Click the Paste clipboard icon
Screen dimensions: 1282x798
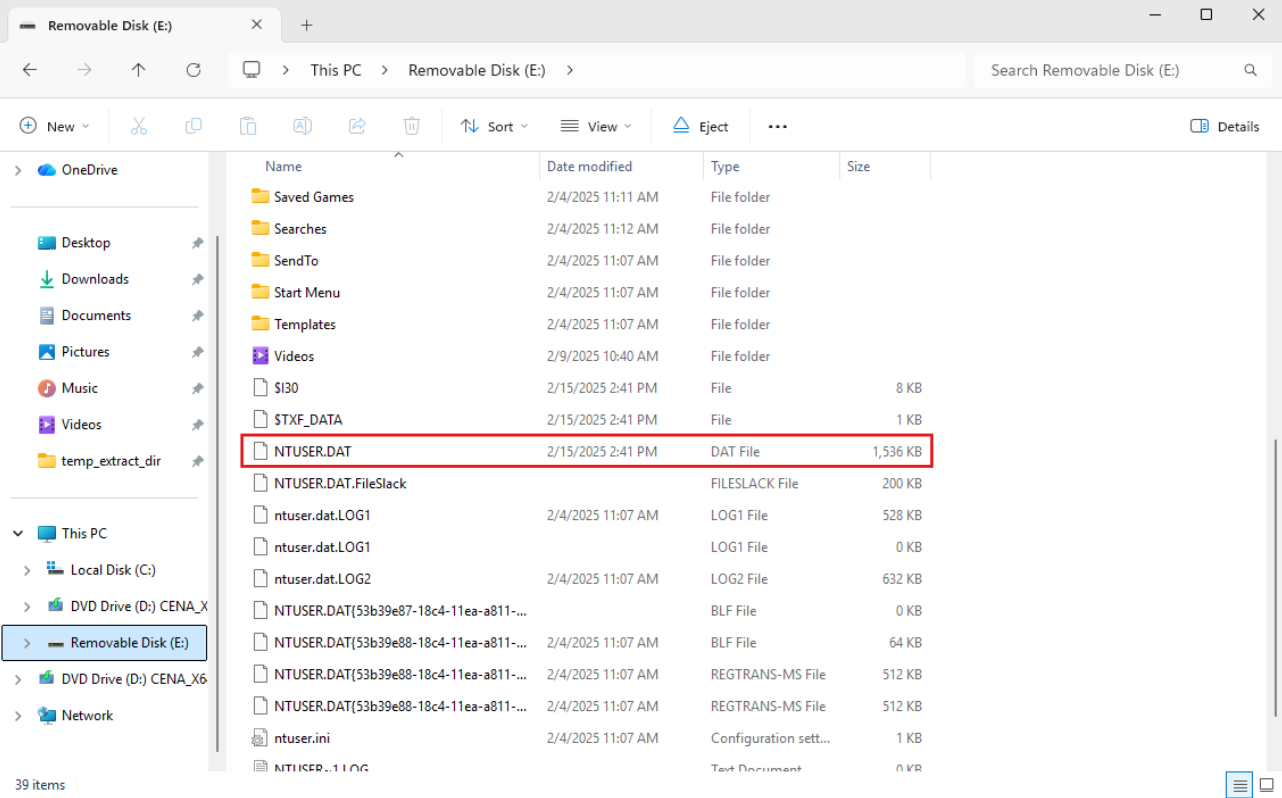248,126
